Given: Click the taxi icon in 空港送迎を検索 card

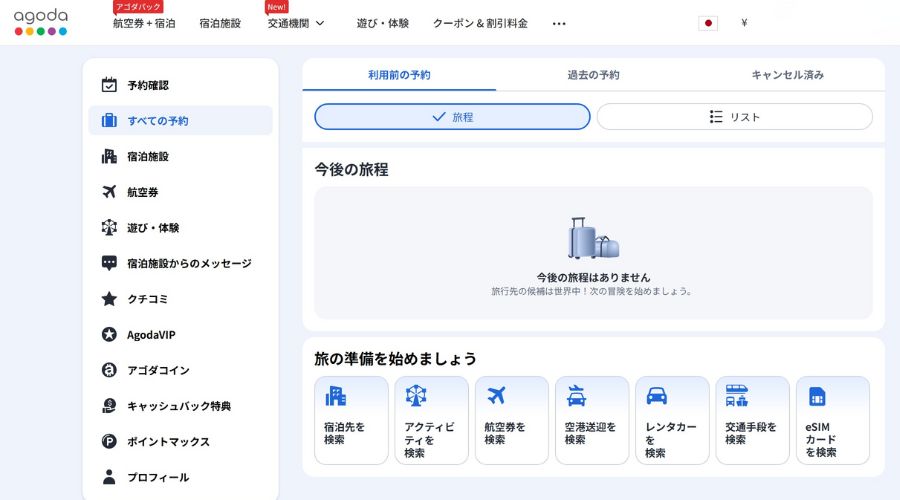Looking at the screenshot, I should 576,396.
